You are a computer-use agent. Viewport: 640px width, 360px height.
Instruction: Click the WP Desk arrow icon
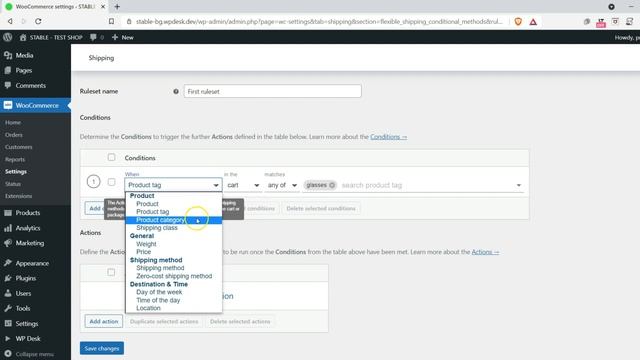point(8,338)
